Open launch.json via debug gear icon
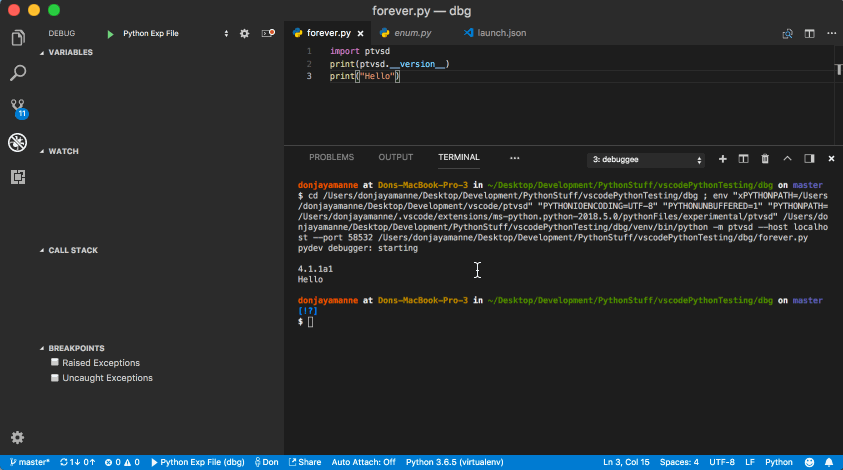843x470 pixels. point(245,33)
